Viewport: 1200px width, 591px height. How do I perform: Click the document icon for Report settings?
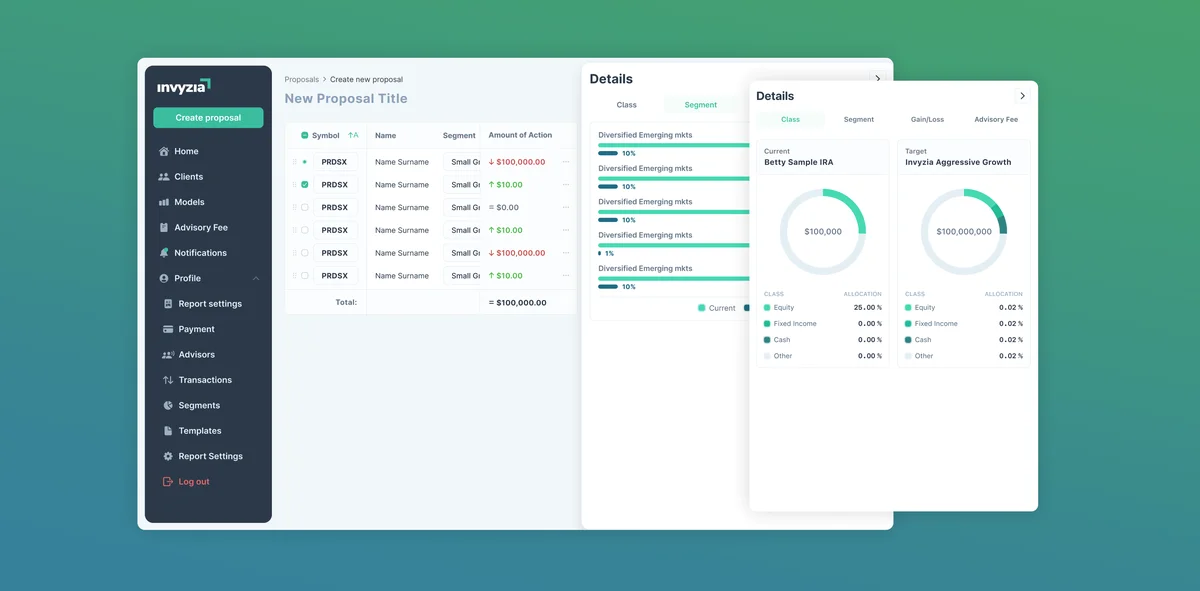pyautogui.click(x=169, y=304)
